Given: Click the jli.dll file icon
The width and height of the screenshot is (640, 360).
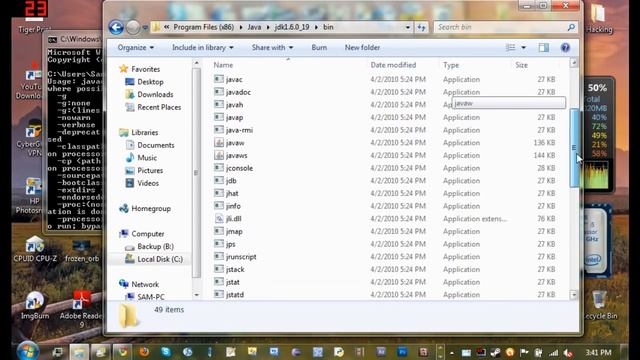Looking at the screenshot, I should (219, 218).
